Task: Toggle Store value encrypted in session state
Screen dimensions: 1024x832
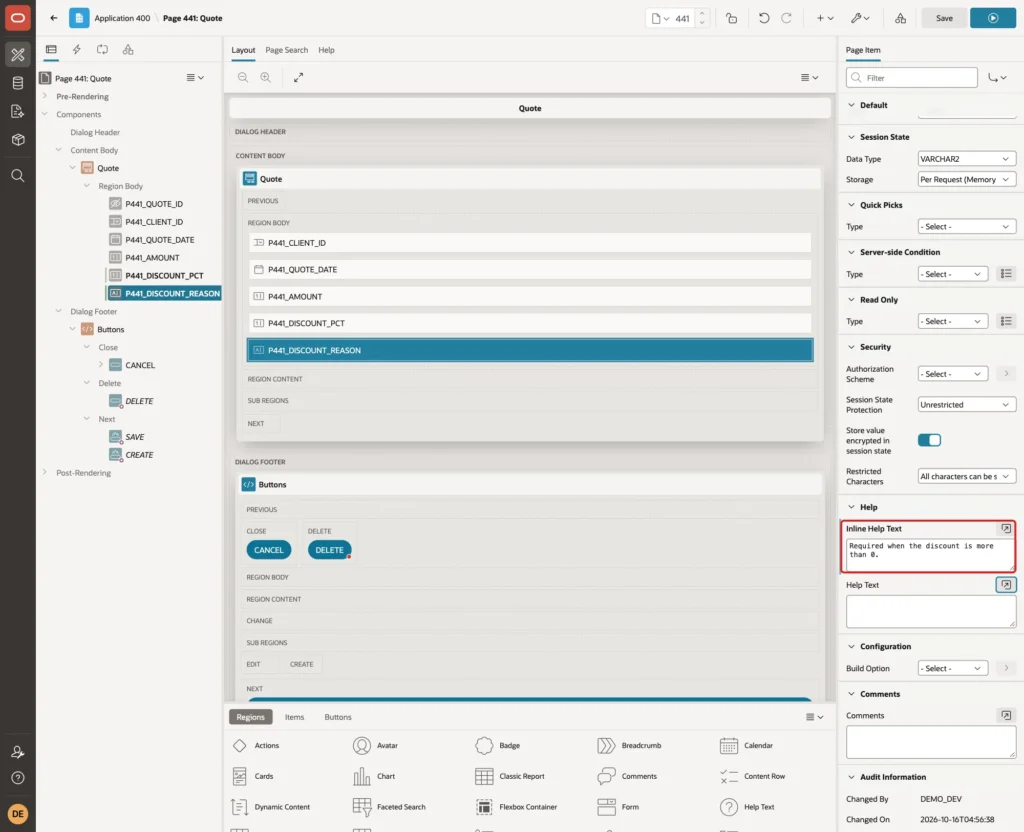Action: (929, 440)
